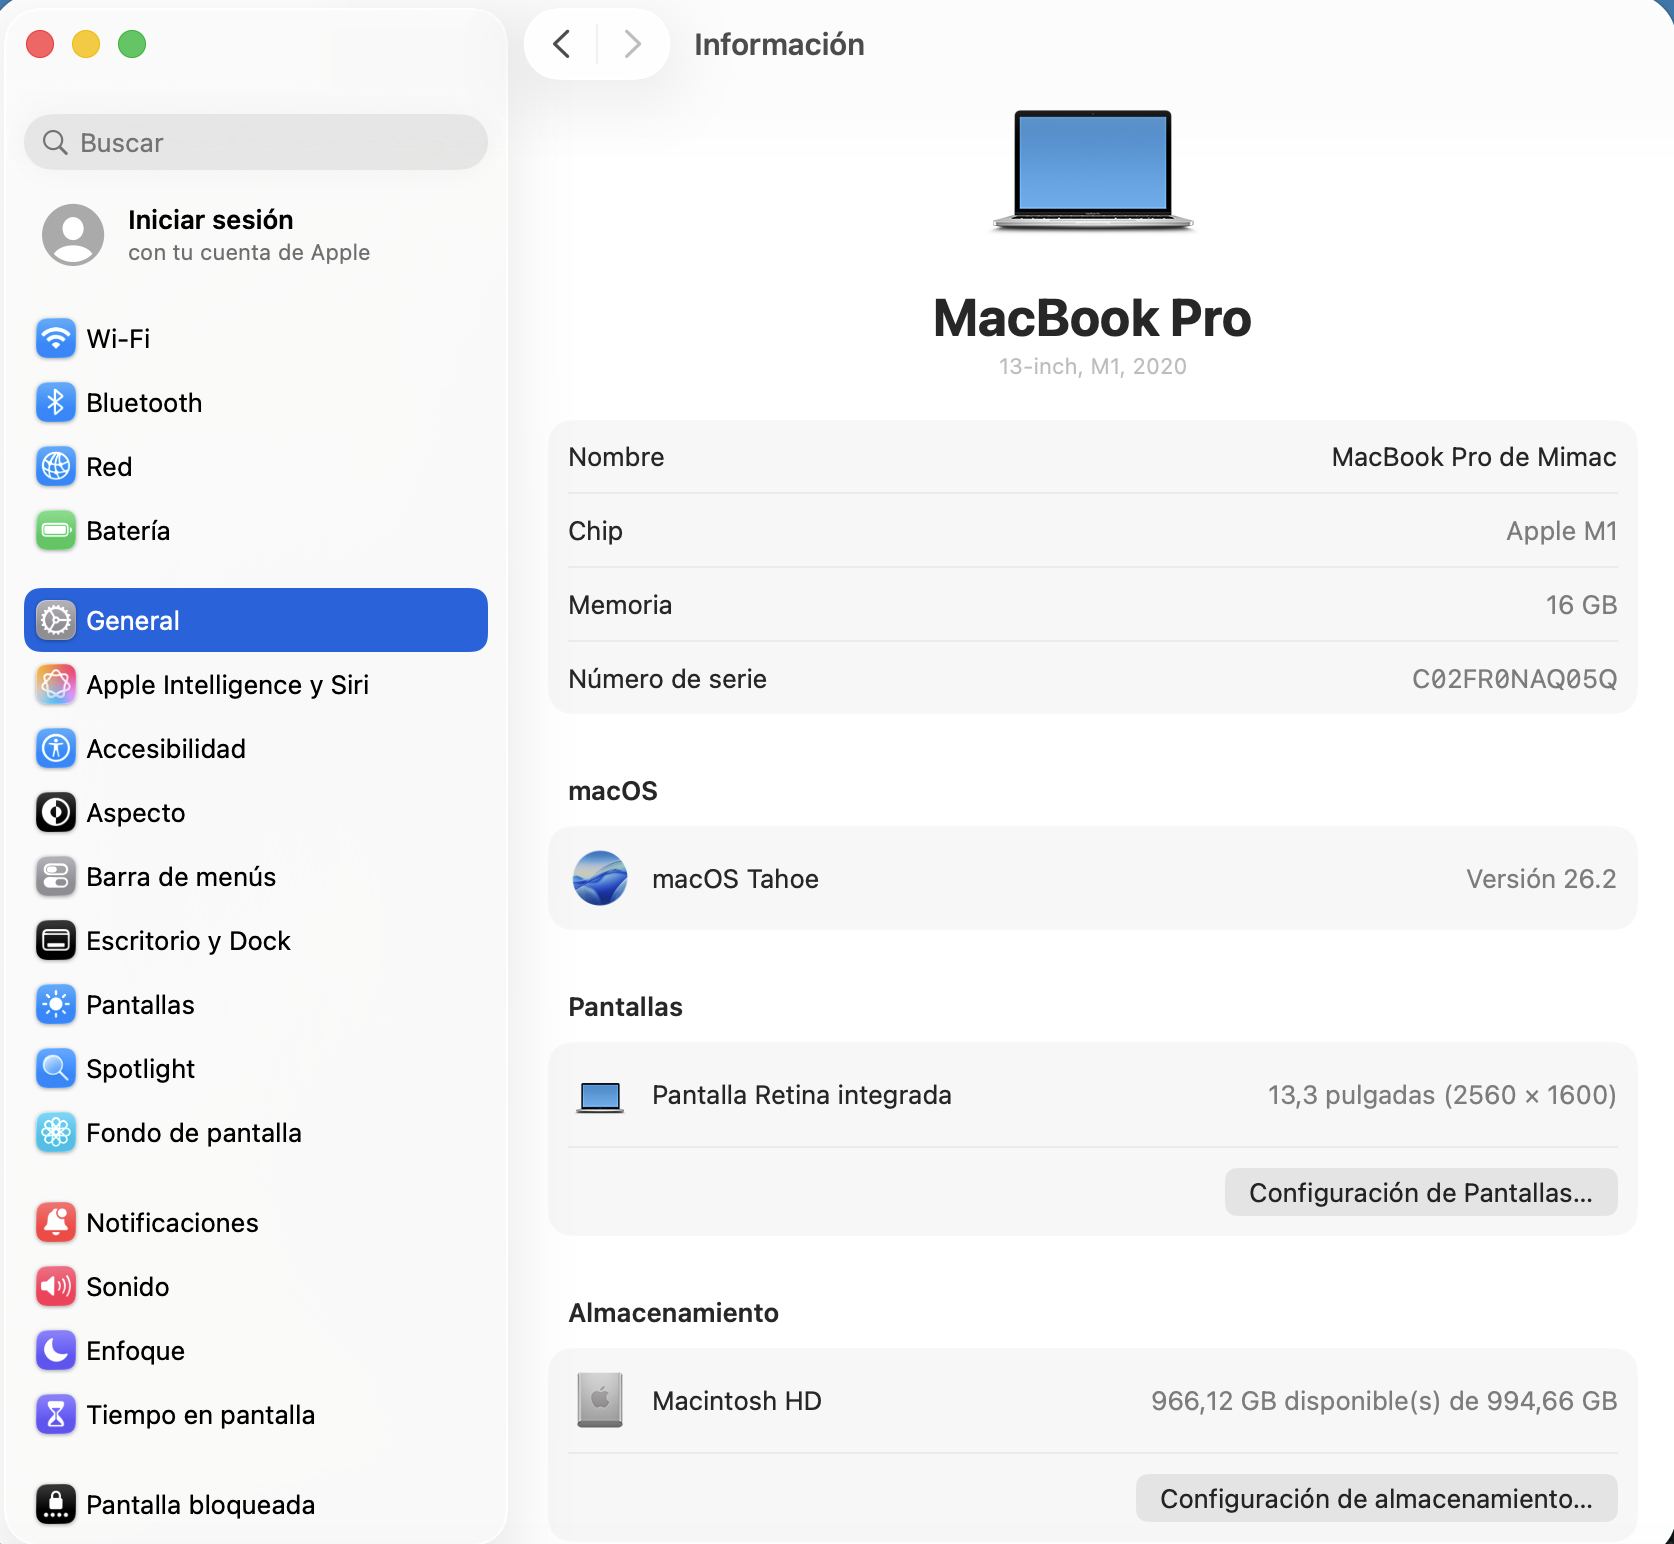Select the Notificaciones bell icon
Screen dimensions: 1674x1544
(x=56, y=1223)
